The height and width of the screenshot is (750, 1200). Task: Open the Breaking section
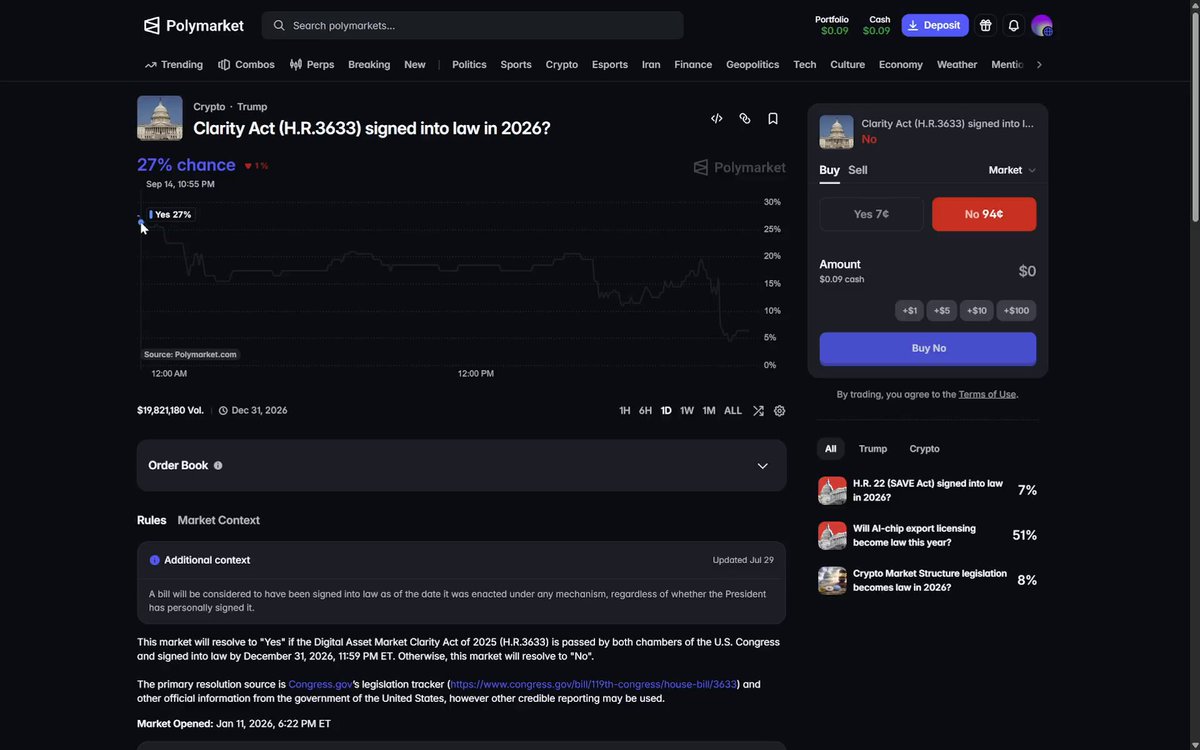(369, 65)
